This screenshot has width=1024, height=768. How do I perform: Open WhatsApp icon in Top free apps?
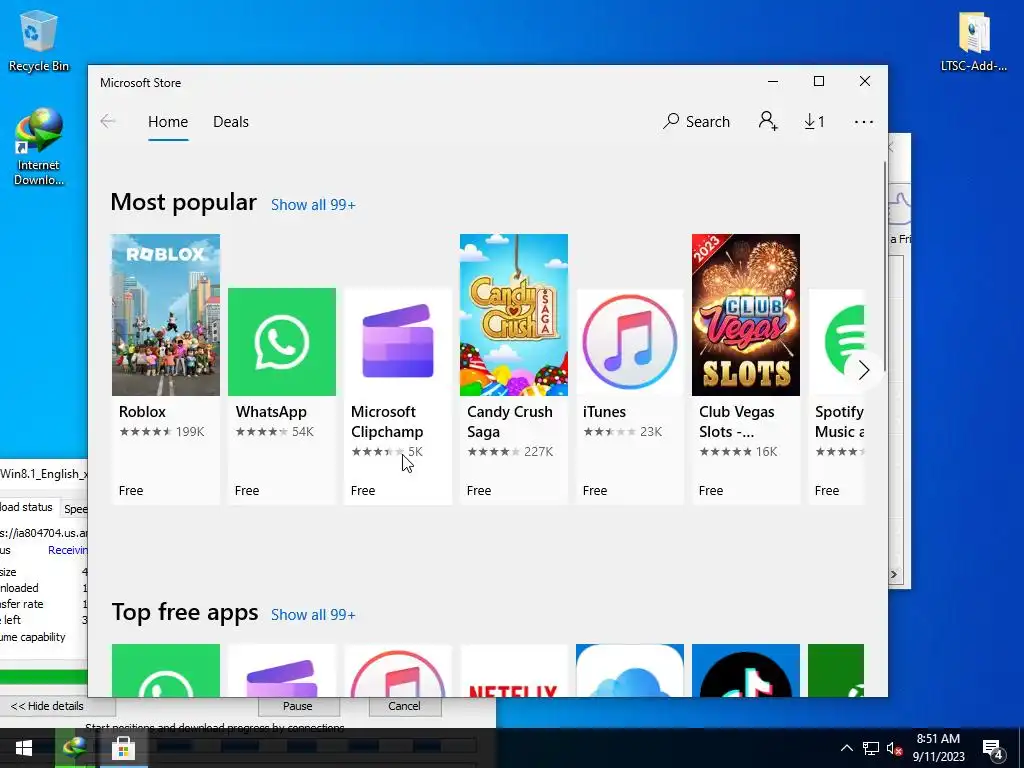(x=166, y=671)
